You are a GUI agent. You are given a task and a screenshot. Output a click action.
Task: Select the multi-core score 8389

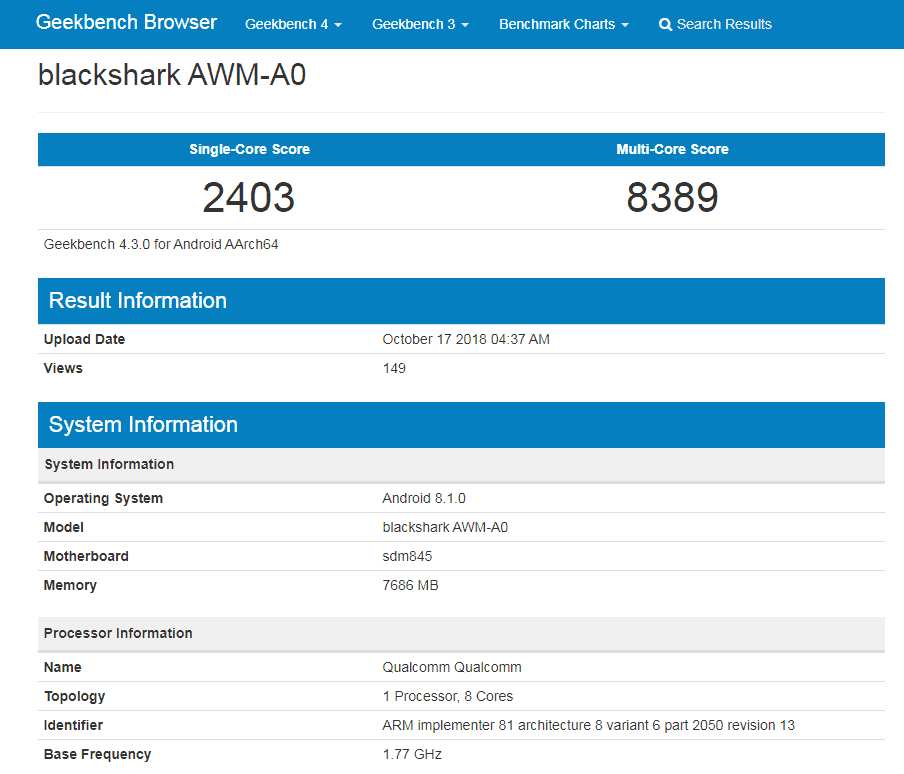pyautogui.click(x=672, y=198)
